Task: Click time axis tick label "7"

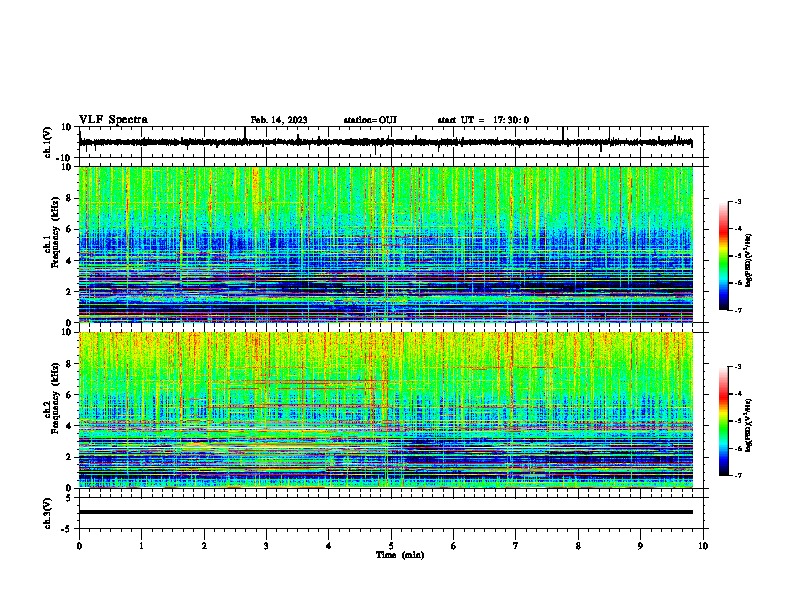Action: (516, 546)
